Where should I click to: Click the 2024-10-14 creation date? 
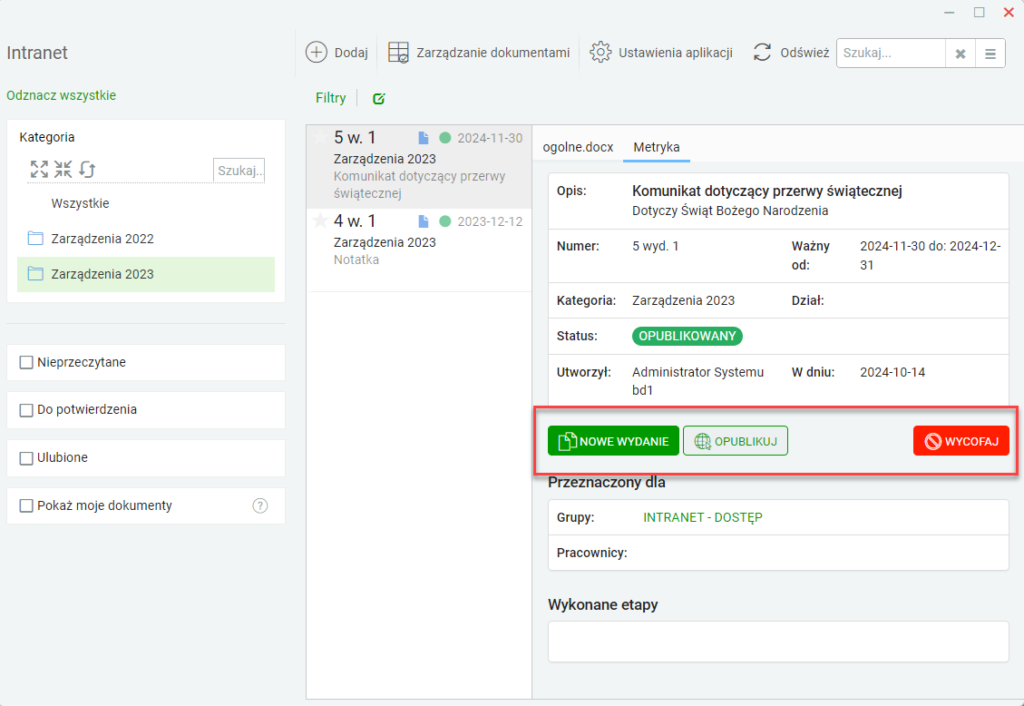pyautogui.click(x=892, y=372)
